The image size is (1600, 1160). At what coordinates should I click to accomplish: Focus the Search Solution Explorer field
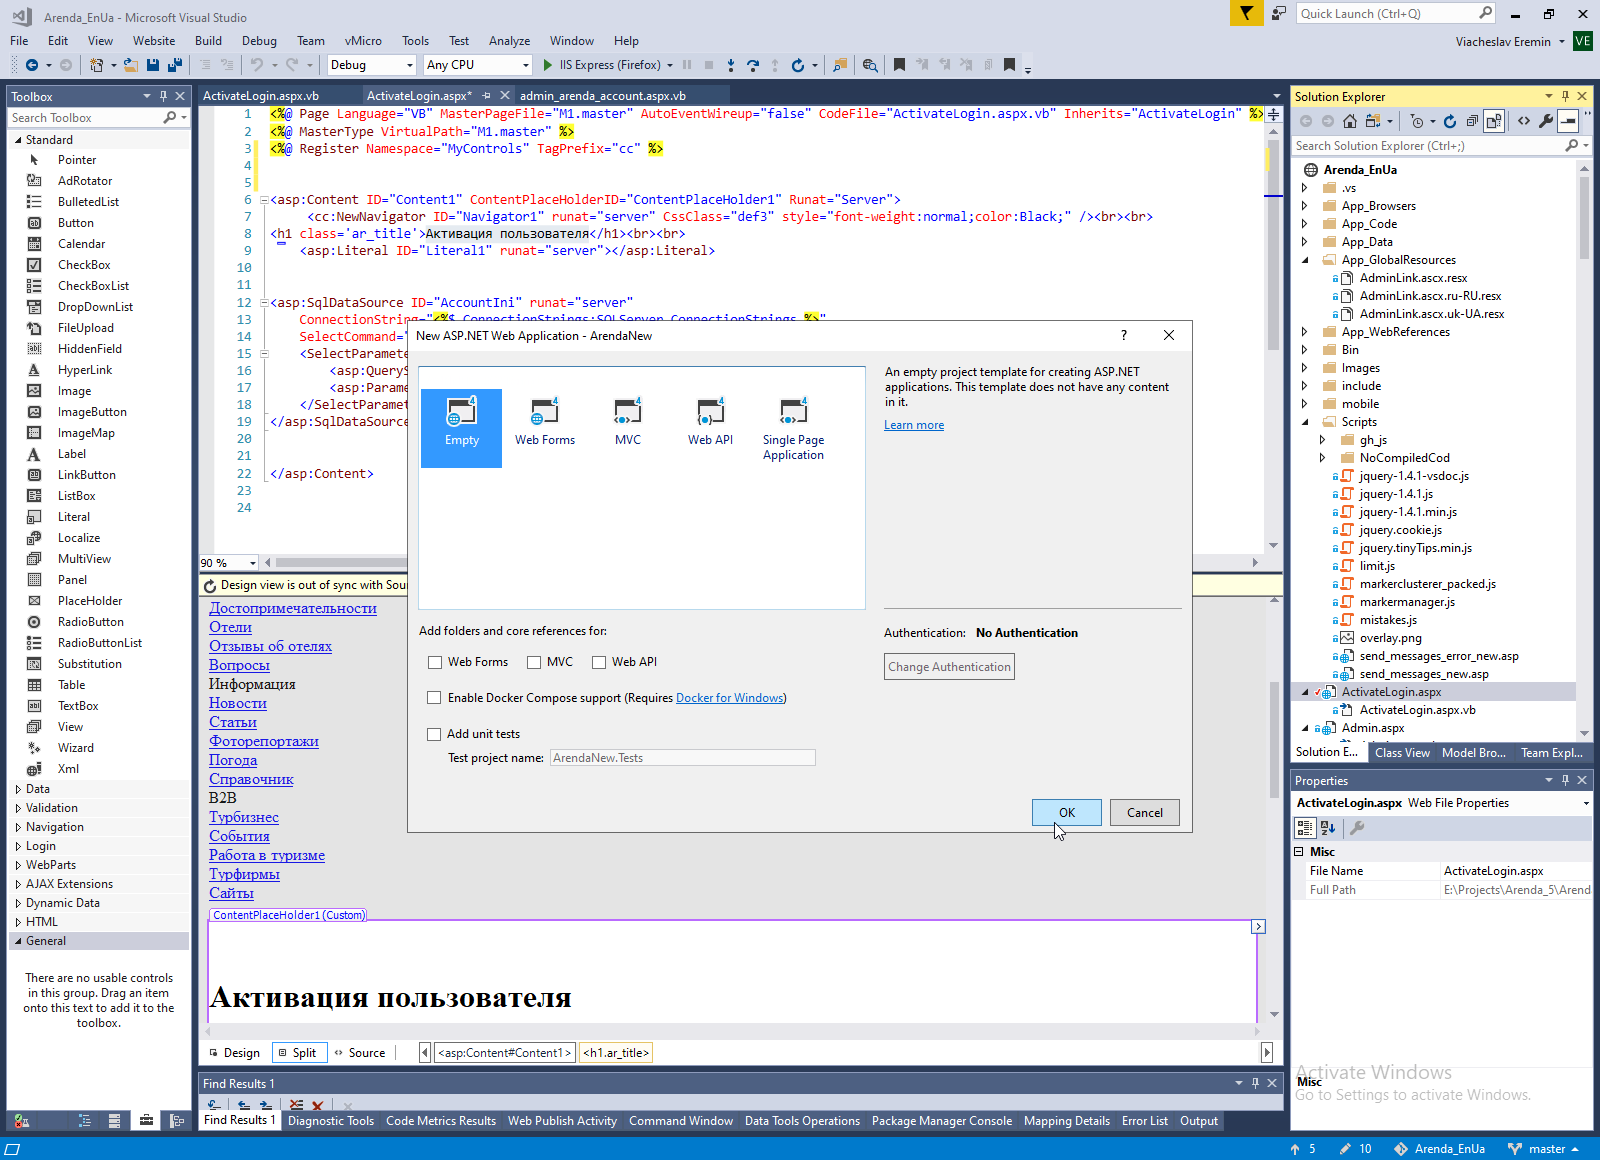coord(1430,146)
